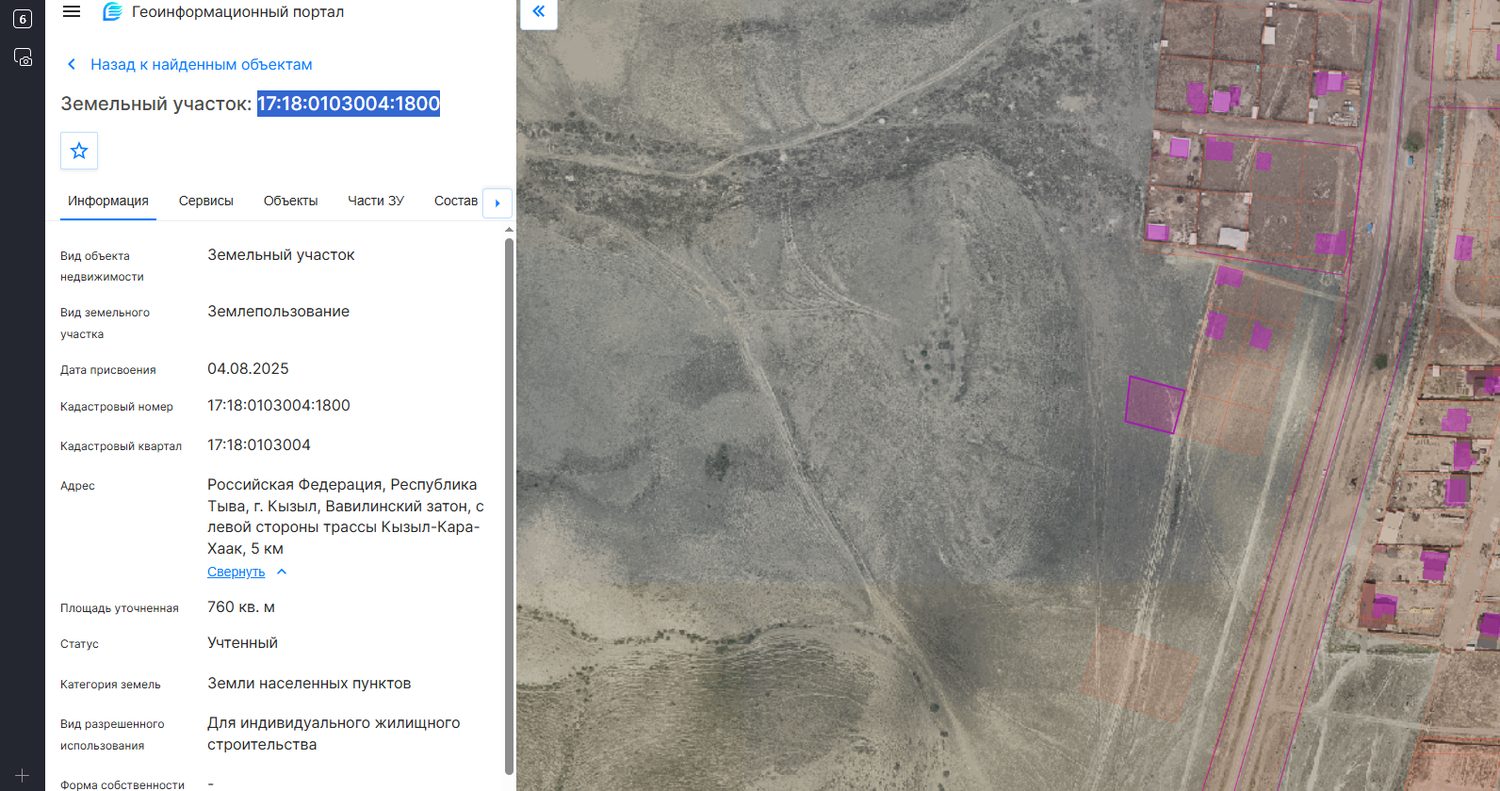Click the Назад к найденным объектам link
The image size is (1500, 791).
pyautogui.click(x=201, y=64)
